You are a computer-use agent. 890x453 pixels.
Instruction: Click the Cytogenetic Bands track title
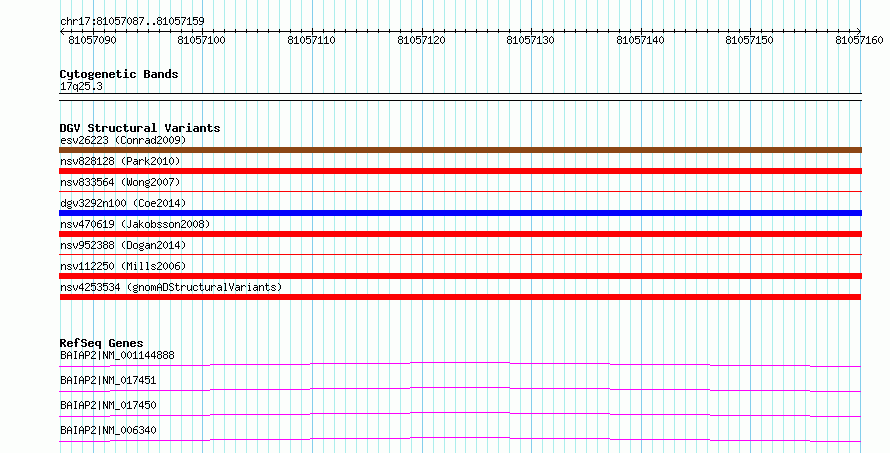[119, 74]
